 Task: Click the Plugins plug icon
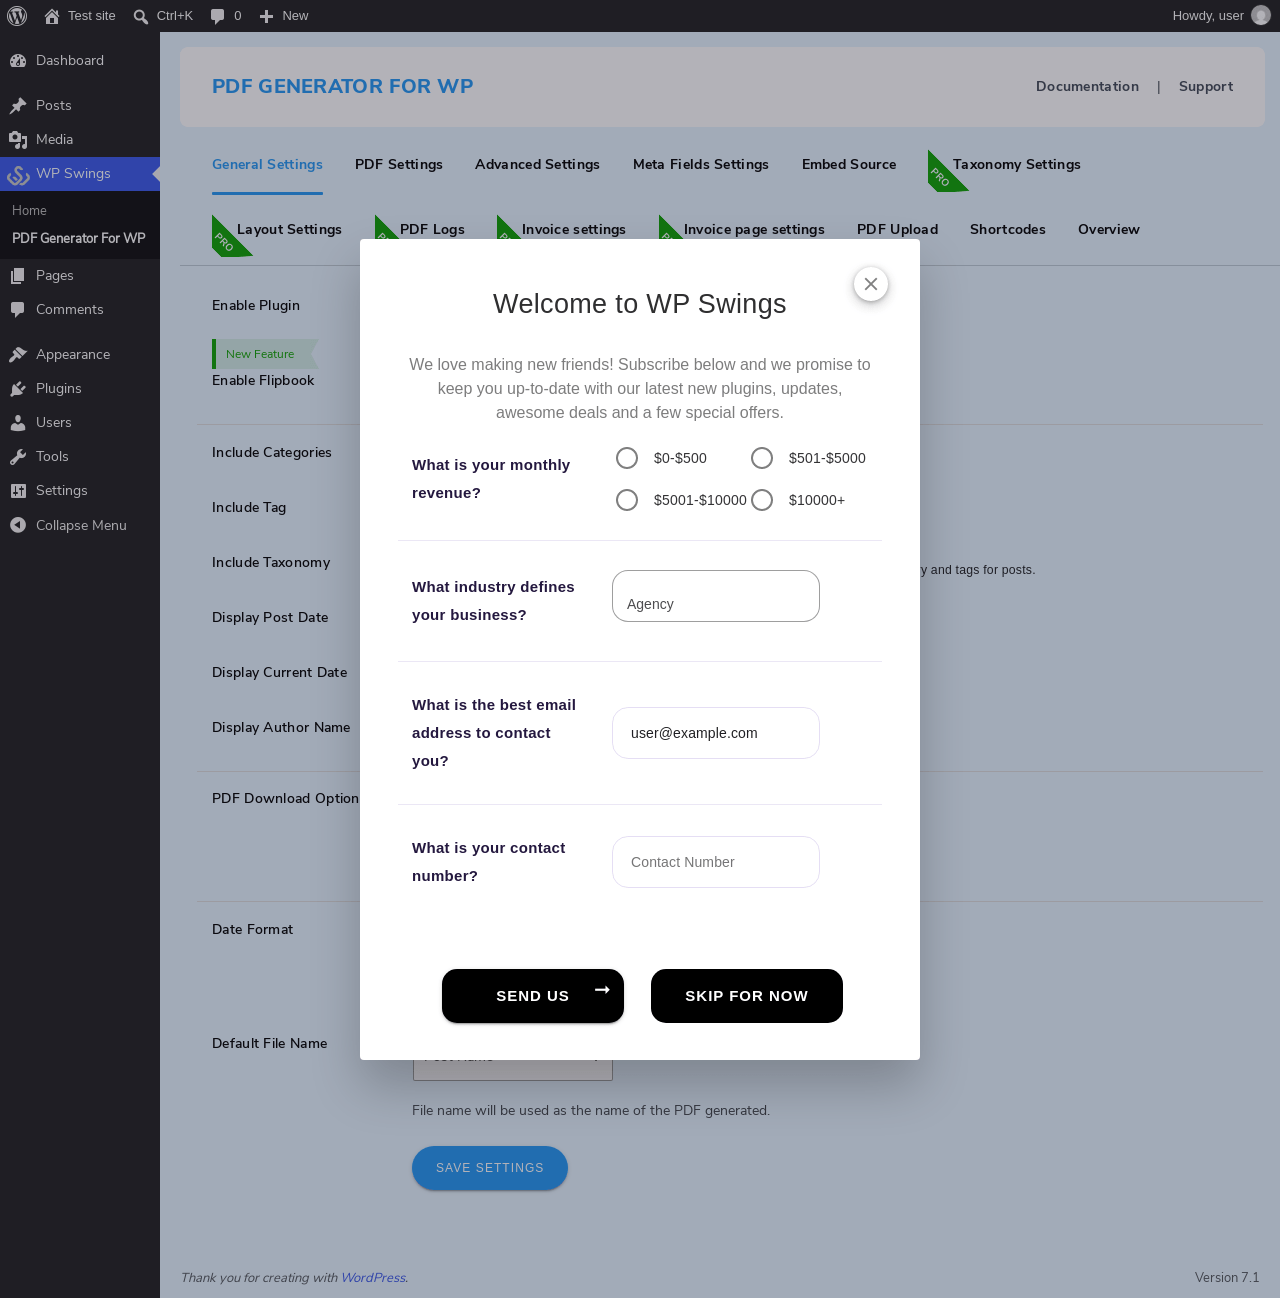click(x=18, y=389)
